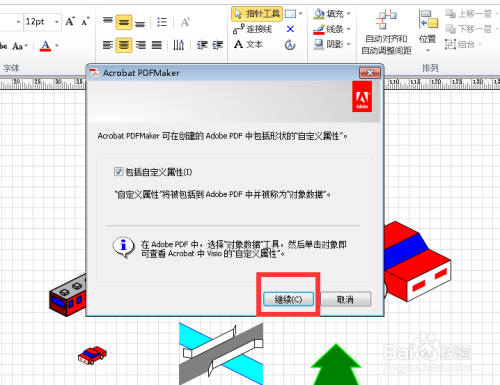Click the Continue (继续) button
The height and width of the screenshot is (385, 500).
(288, 299)
